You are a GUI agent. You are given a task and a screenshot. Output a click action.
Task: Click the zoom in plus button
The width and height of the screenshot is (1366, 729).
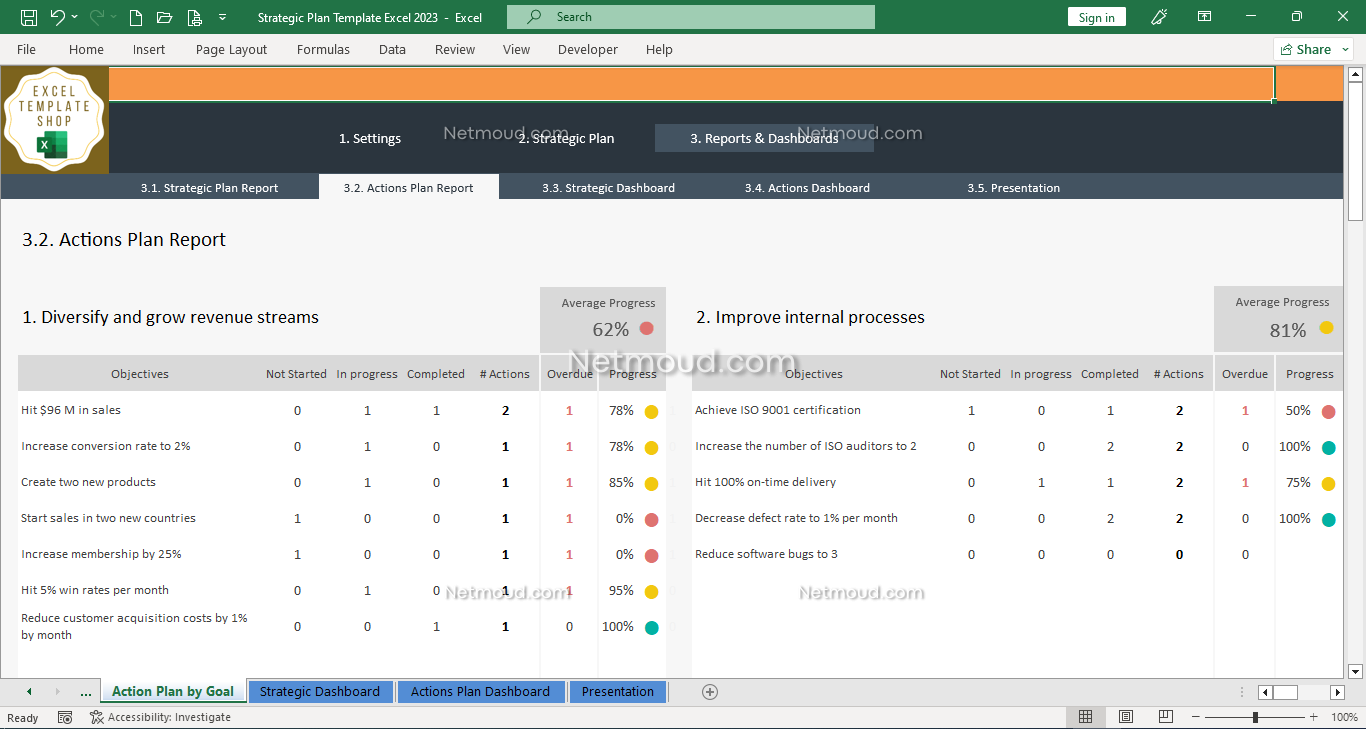coord(1313,717)
